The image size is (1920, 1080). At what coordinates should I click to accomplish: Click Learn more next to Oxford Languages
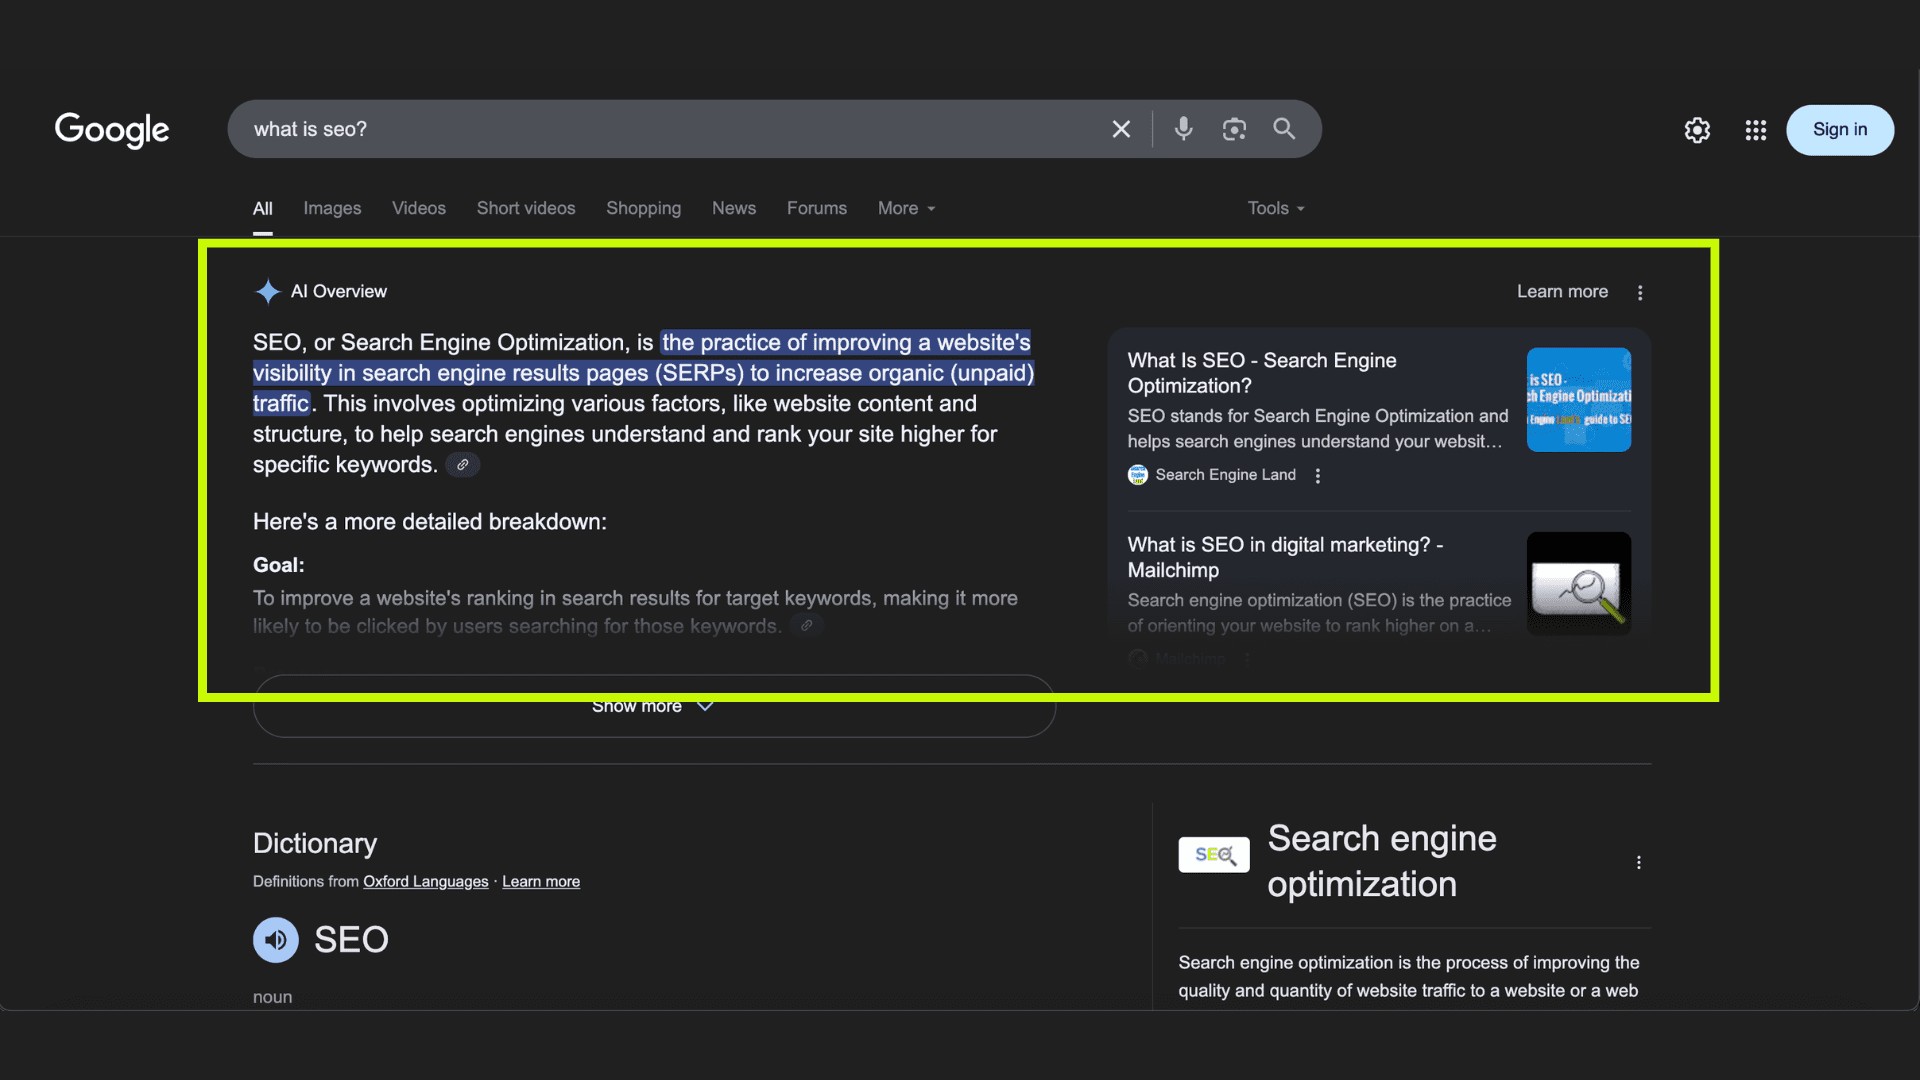541,881
